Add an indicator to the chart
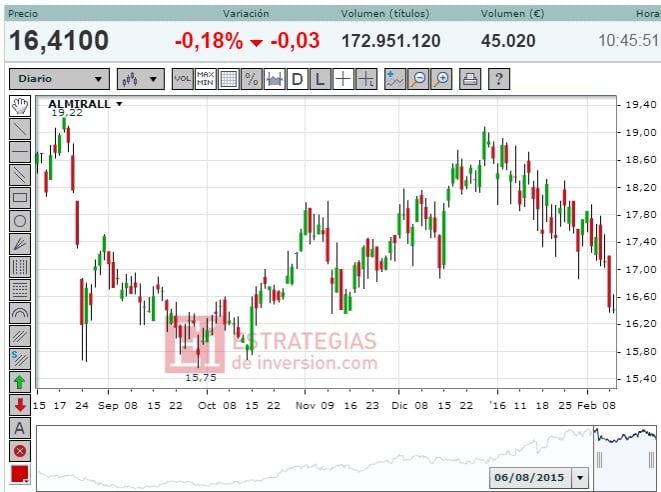Screen dimensions: 661x492 click(x=395, y=79)
